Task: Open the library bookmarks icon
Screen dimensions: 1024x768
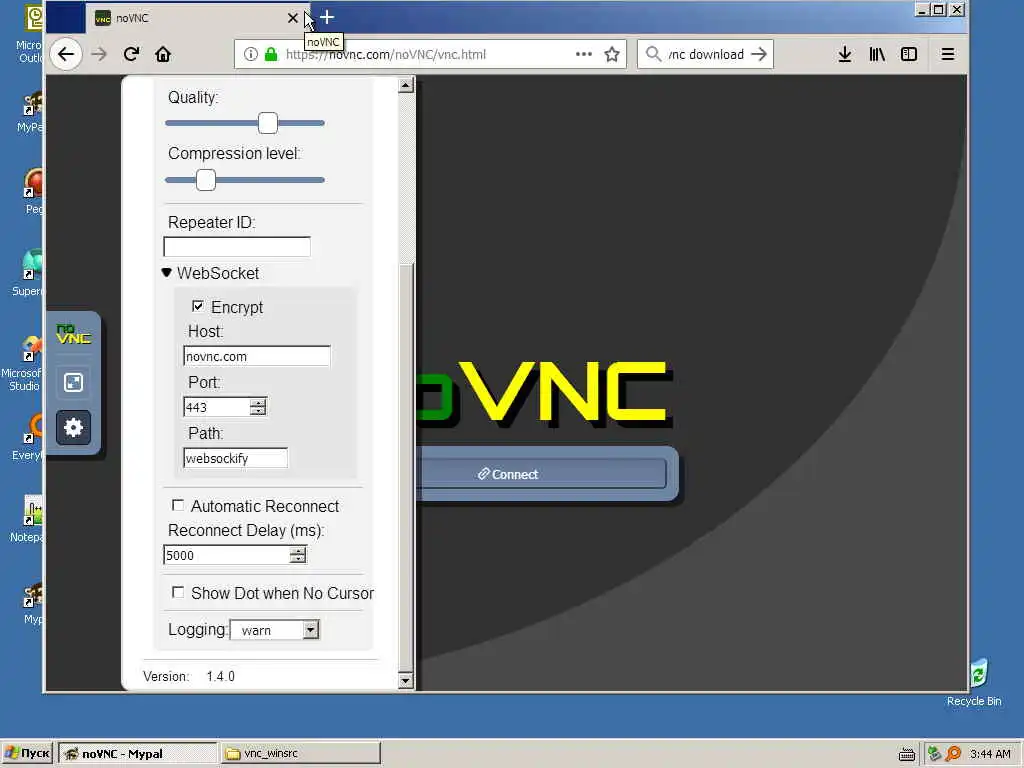Action: pyautogui.click(x=877, y=54)
